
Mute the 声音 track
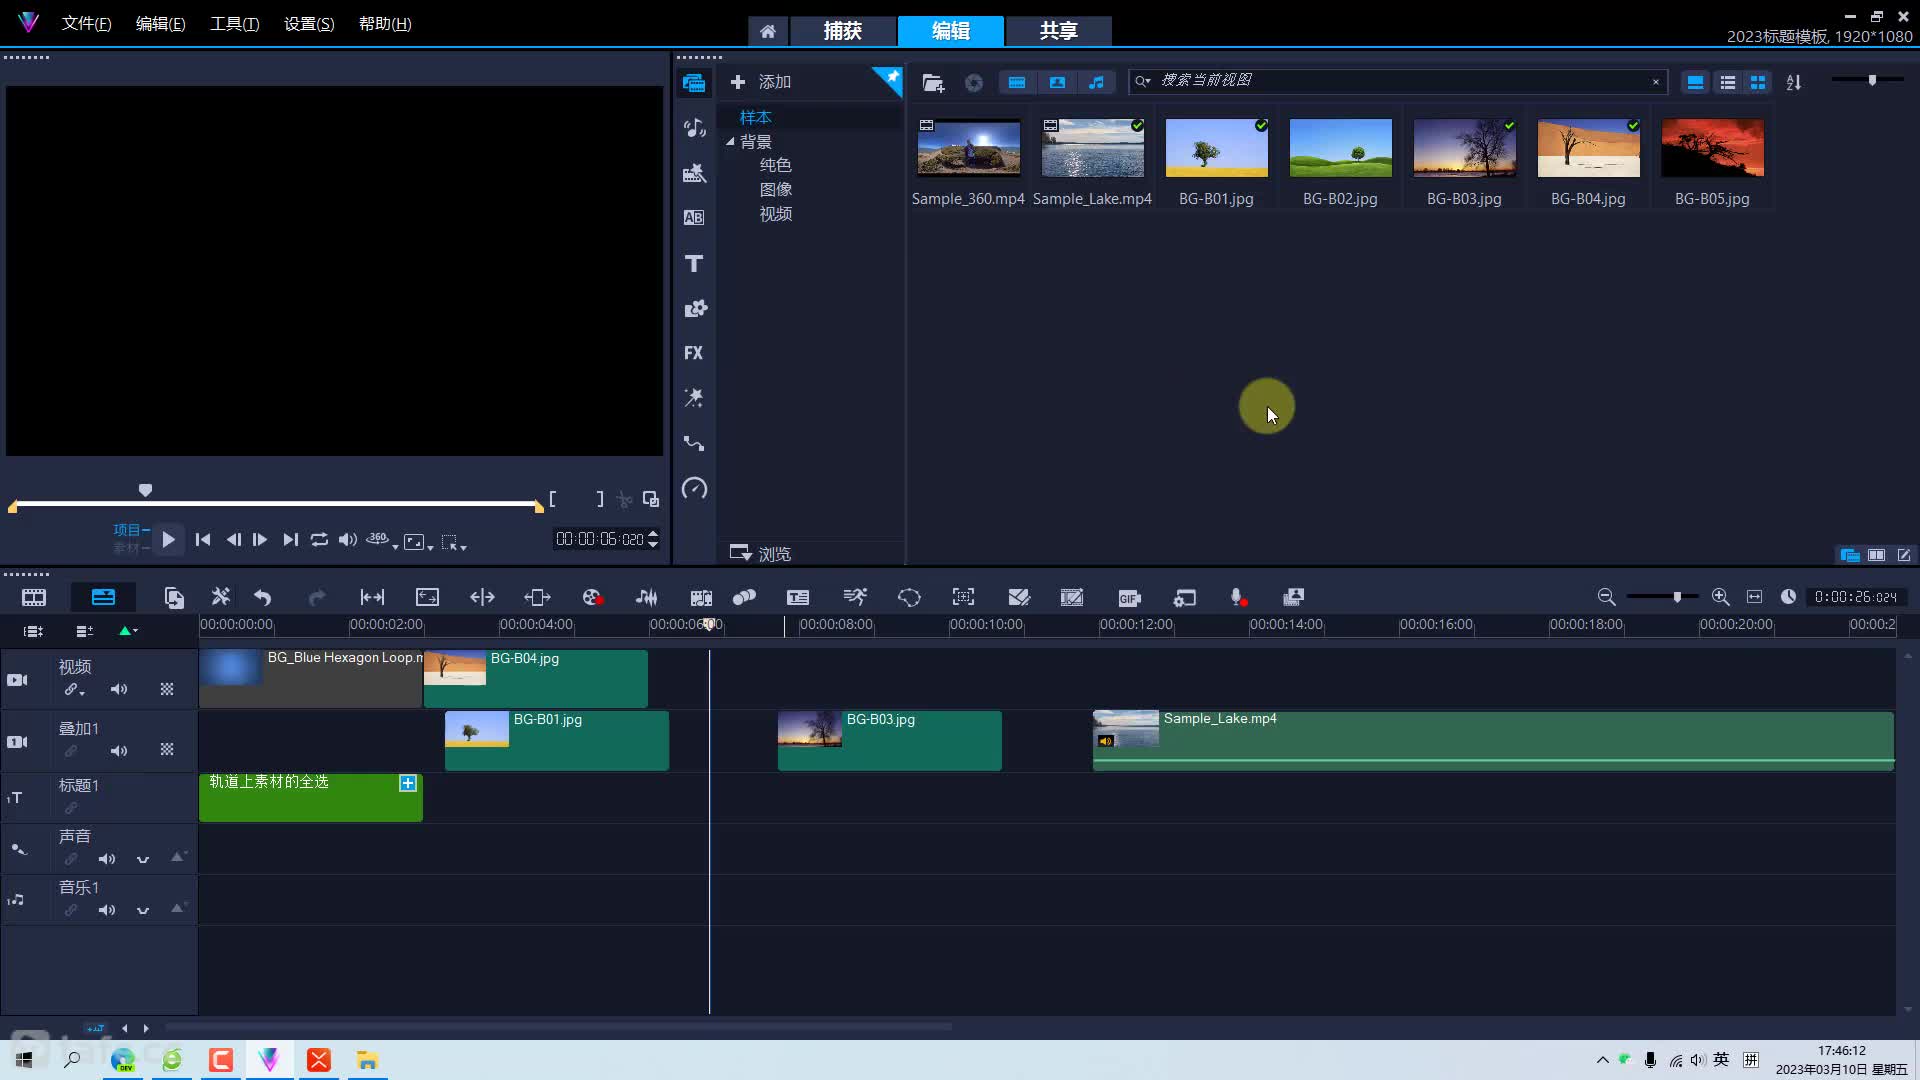107,859
